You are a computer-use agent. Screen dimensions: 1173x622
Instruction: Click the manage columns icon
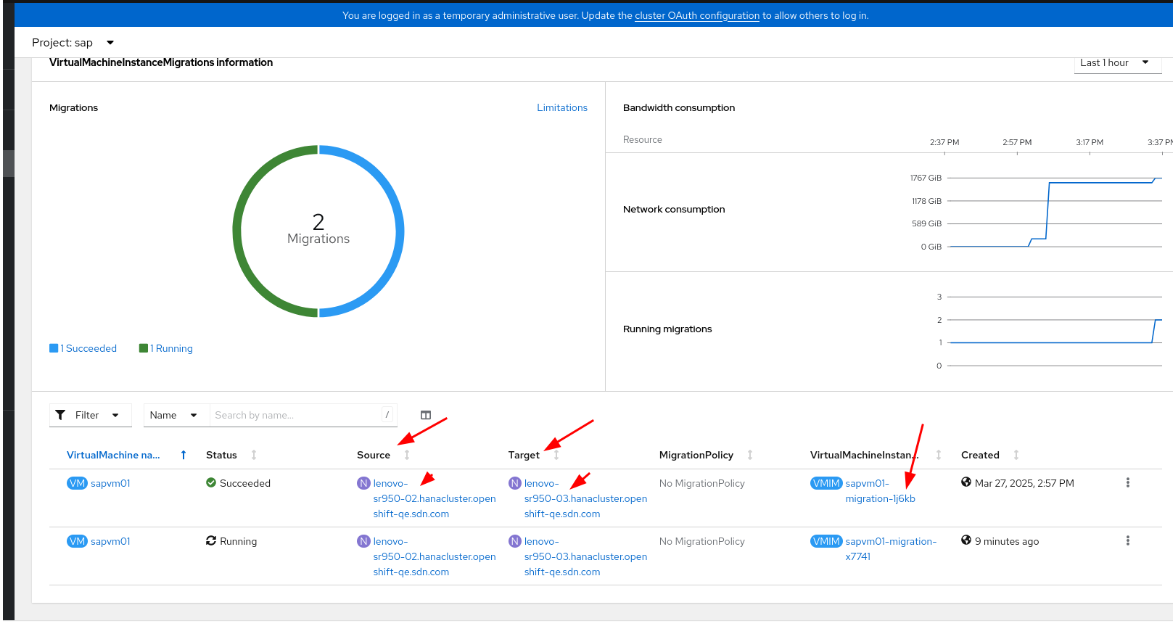(426, 415)
